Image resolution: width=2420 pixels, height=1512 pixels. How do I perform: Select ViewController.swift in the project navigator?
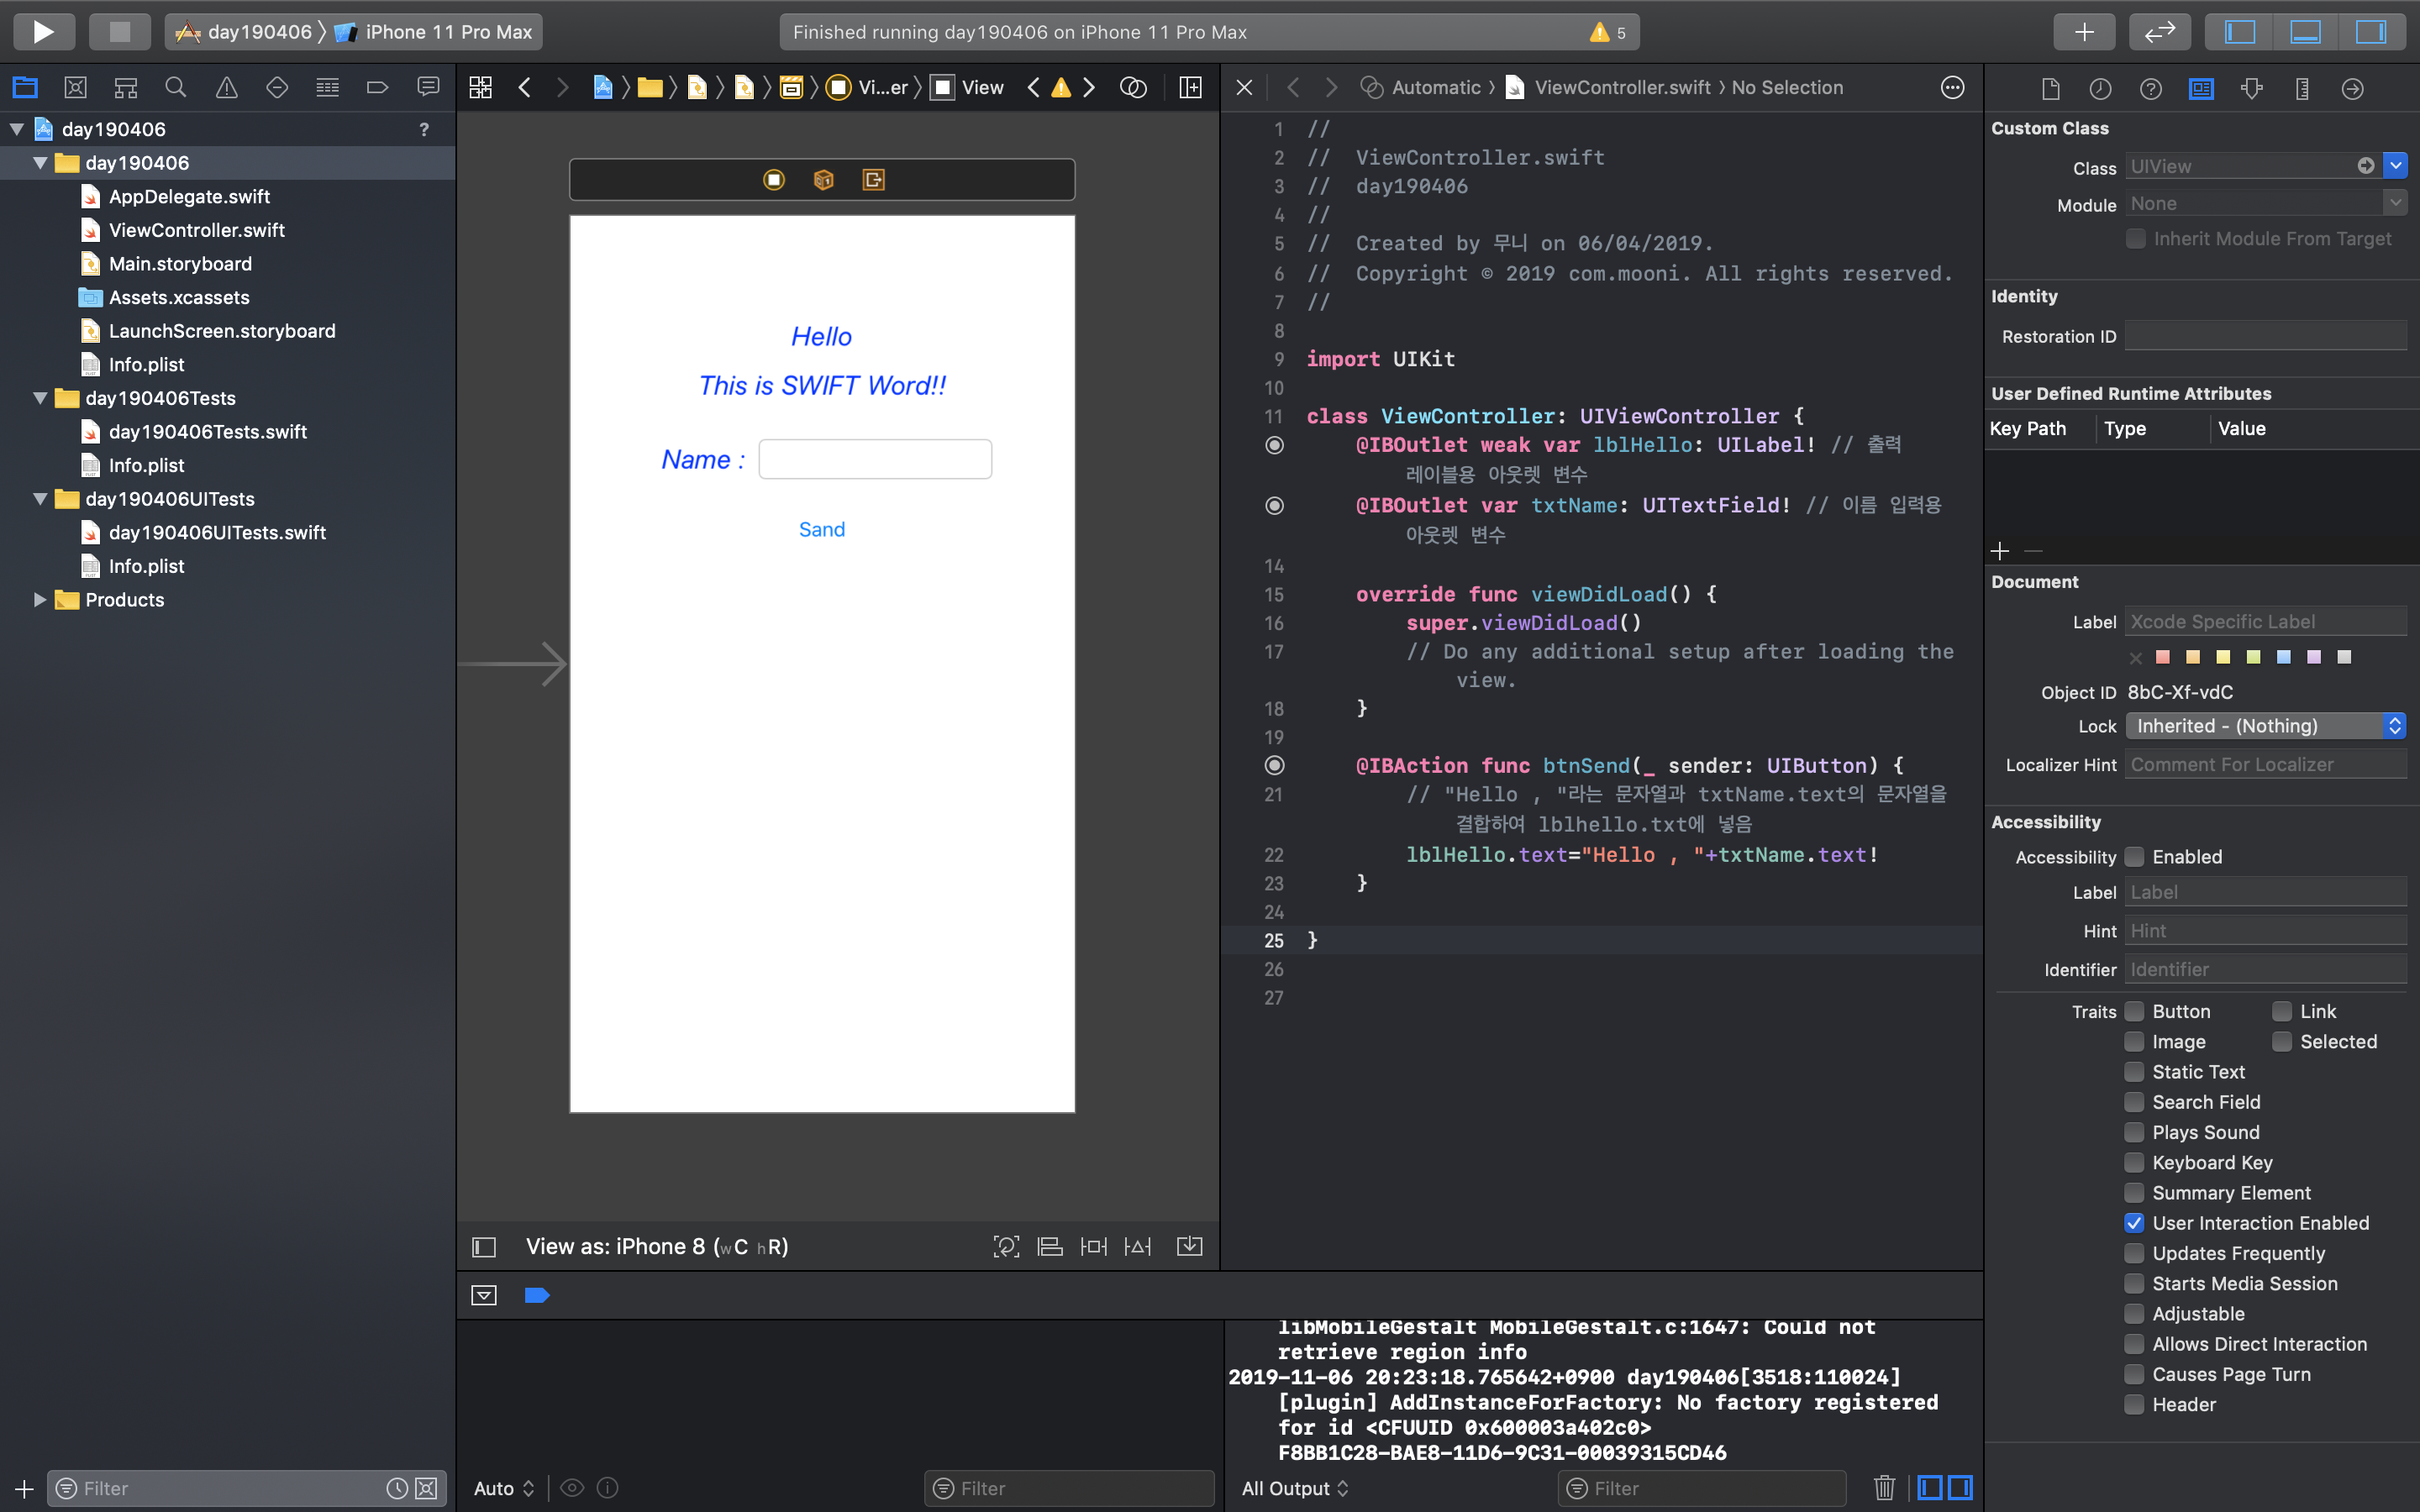tap(196, 230)
